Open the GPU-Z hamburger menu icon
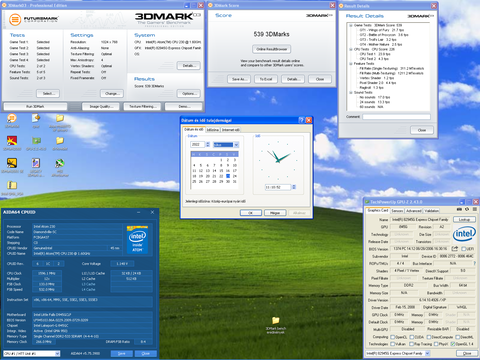 point(474,209)
